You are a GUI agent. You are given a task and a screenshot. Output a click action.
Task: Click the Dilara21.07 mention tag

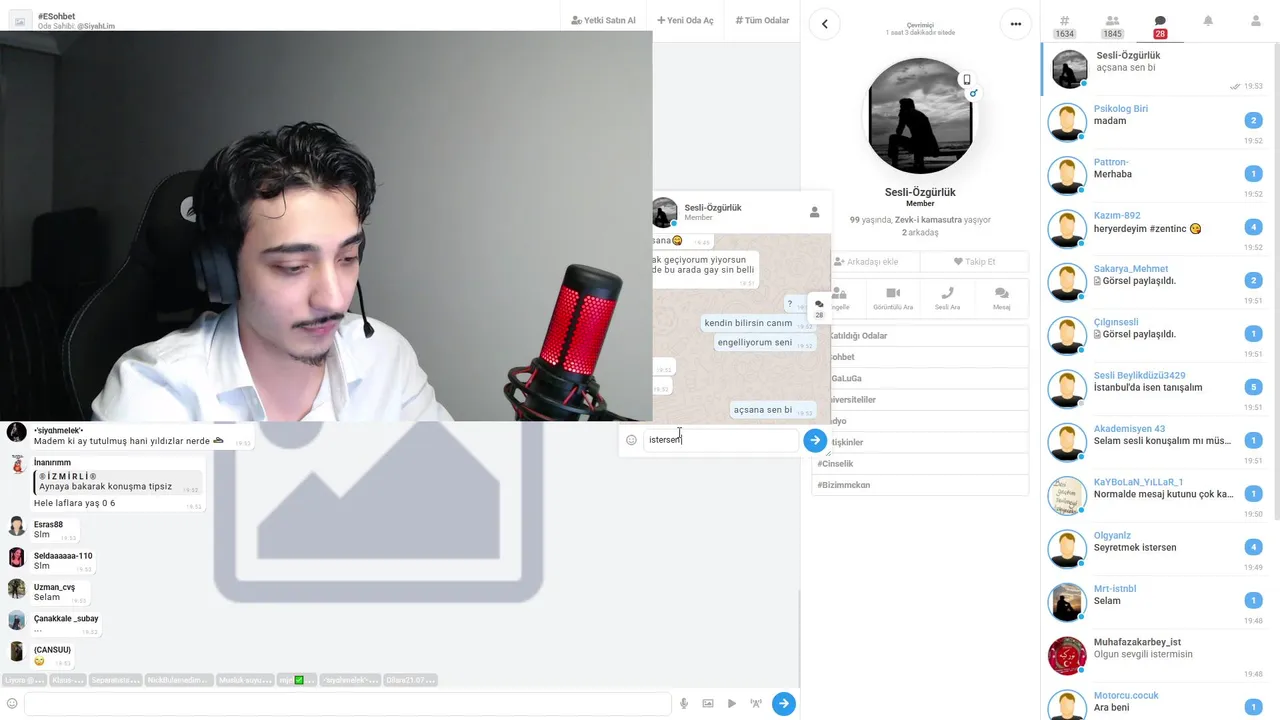410,680
